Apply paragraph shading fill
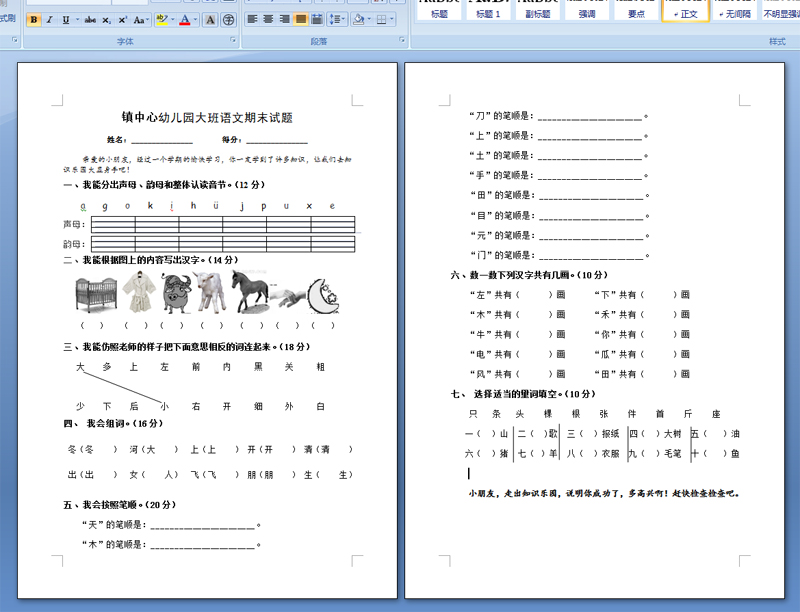800x612 pixels. coord(359,19)
